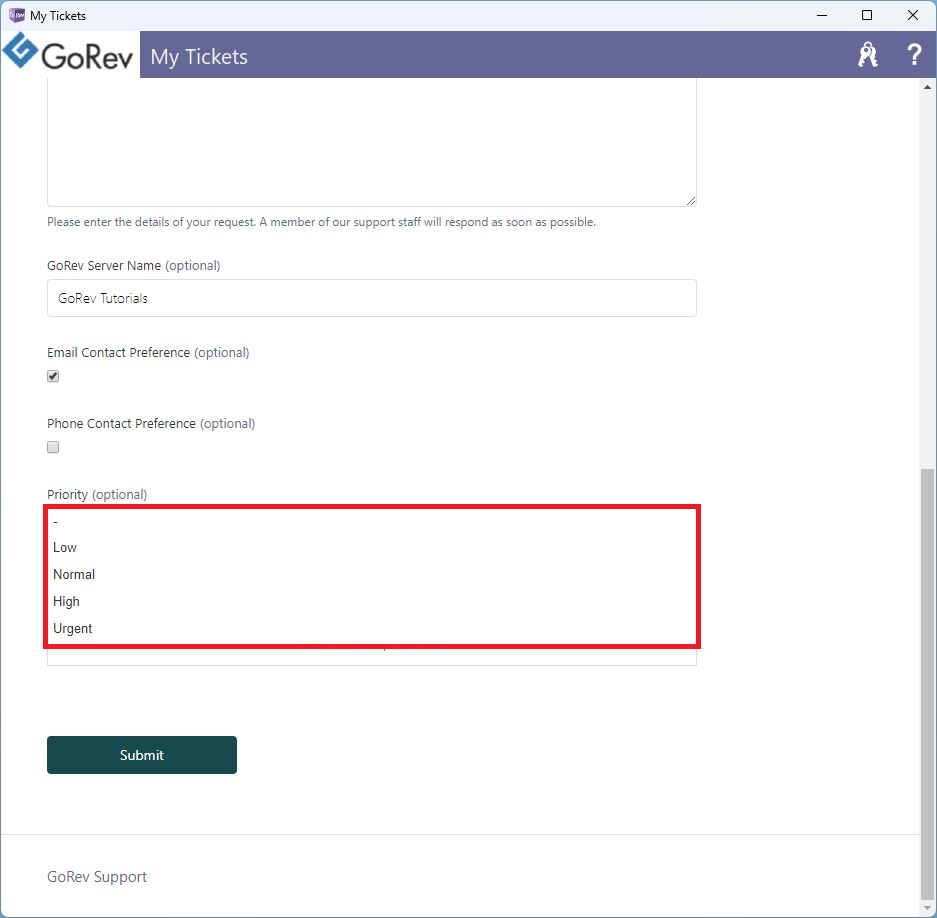Choose High priority from the list
937x918 pixels.
[372, 601]
